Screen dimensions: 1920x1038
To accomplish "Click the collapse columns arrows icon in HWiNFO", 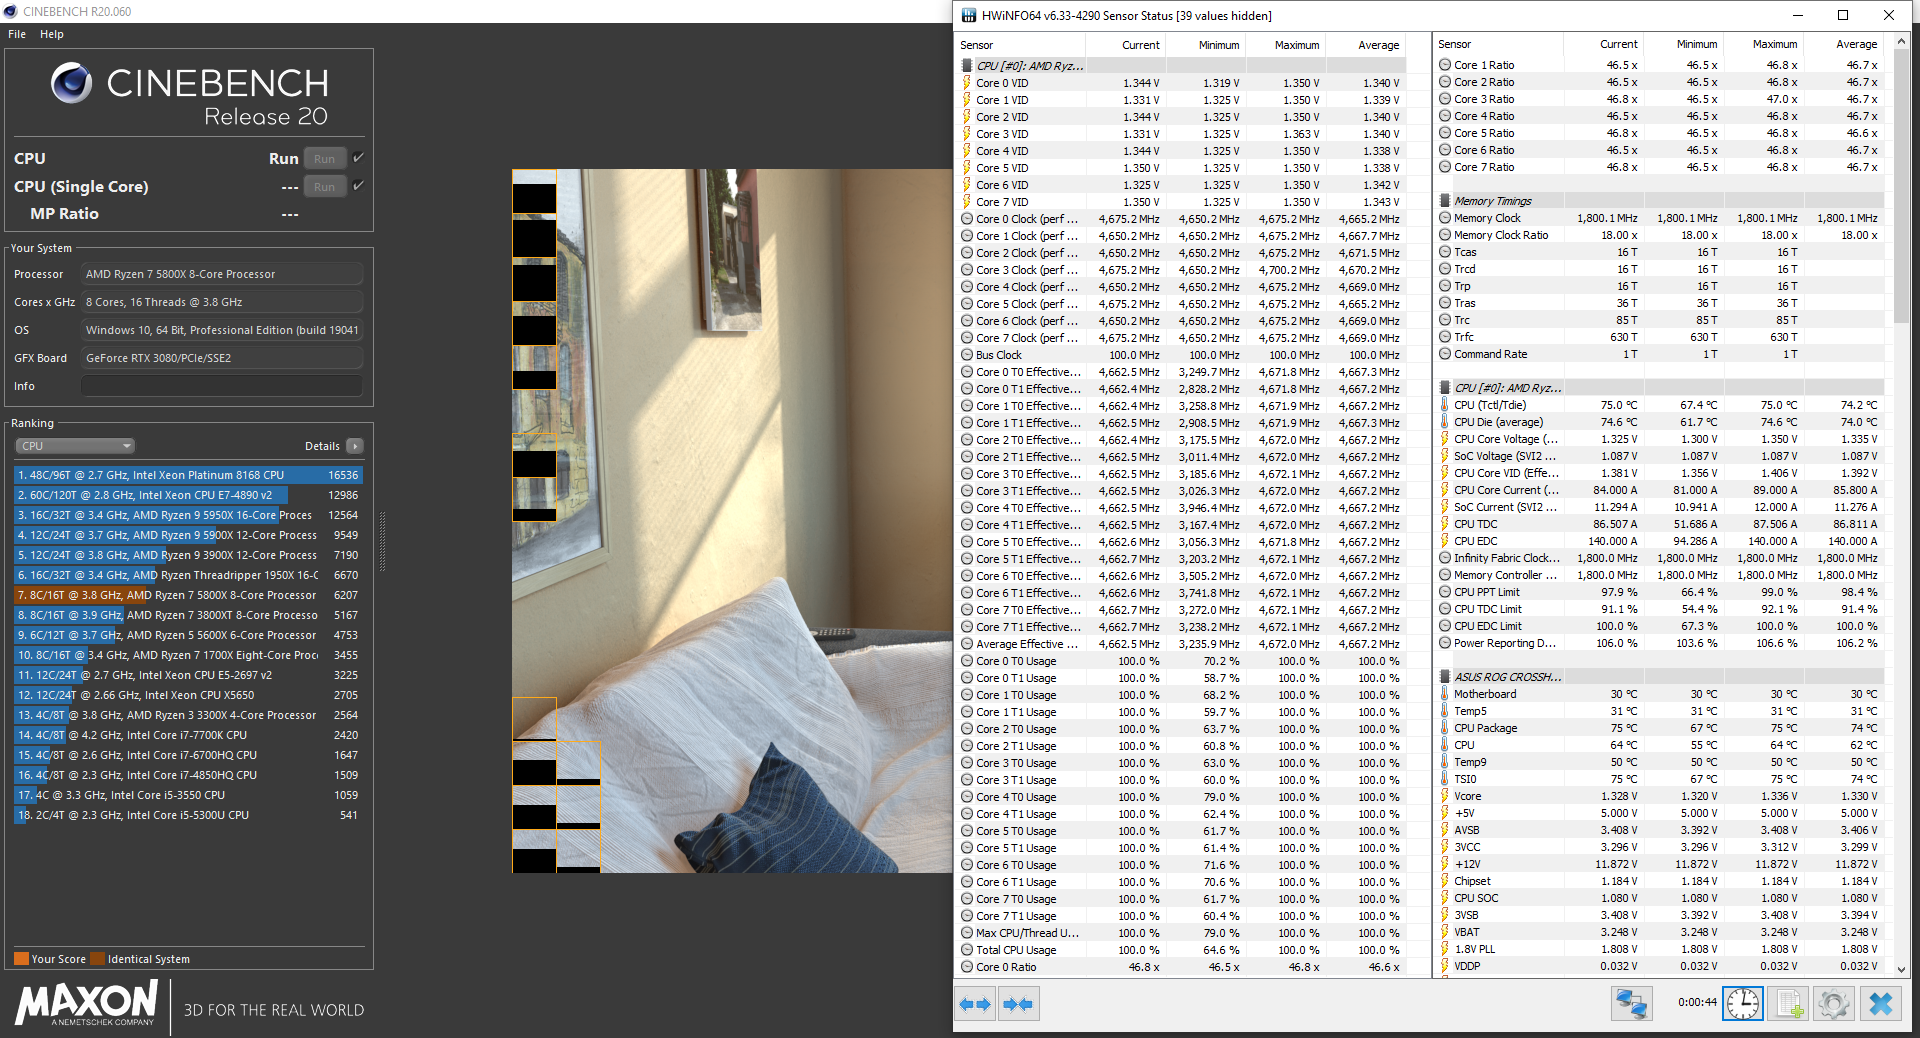I will coord(1018,1004).
